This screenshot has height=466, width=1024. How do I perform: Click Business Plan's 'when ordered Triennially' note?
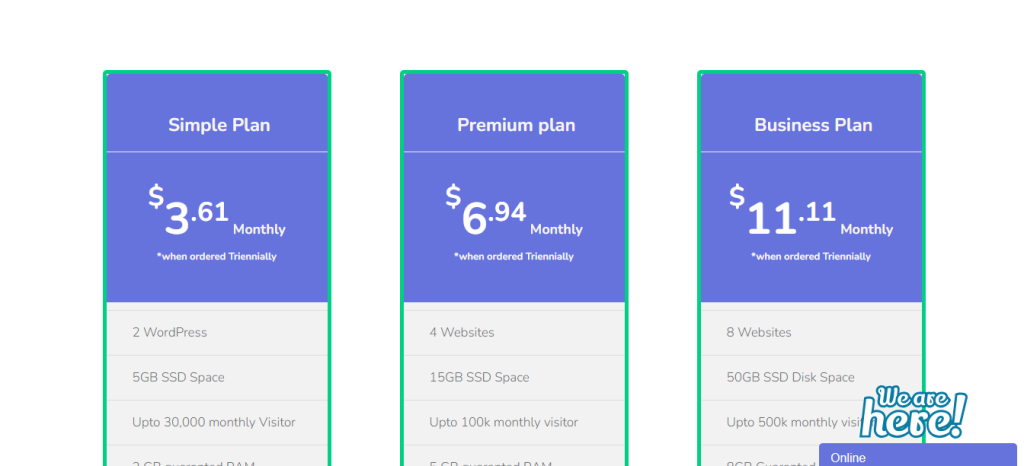[811, 257]
